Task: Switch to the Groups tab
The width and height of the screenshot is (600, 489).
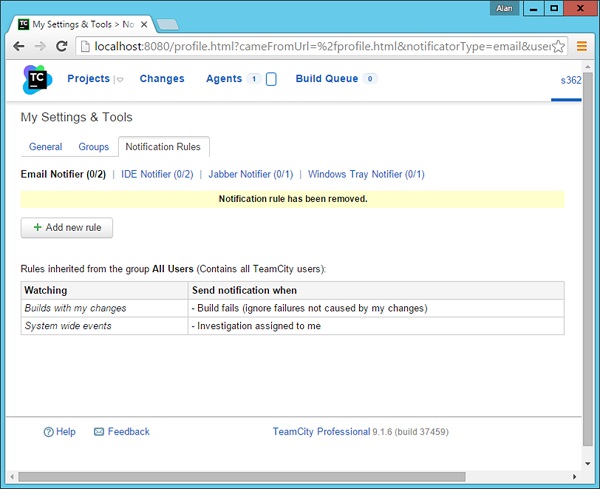Action: coord(94,147)
